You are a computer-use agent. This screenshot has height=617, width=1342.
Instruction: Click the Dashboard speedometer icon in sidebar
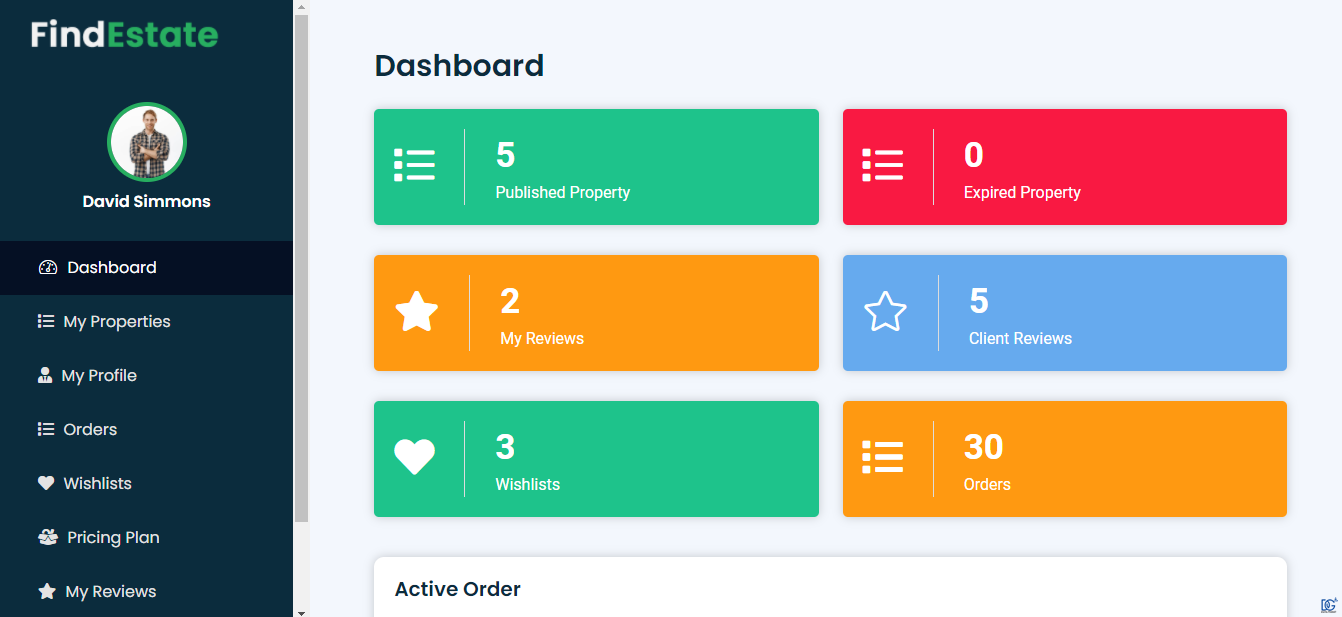pyautogui.click(x=48, y=268)
